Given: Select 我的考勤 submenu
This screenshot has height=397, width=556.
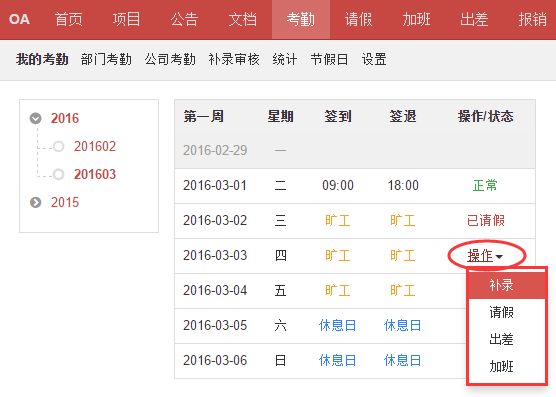Looking at the screenshot, I should click(42, 59).
